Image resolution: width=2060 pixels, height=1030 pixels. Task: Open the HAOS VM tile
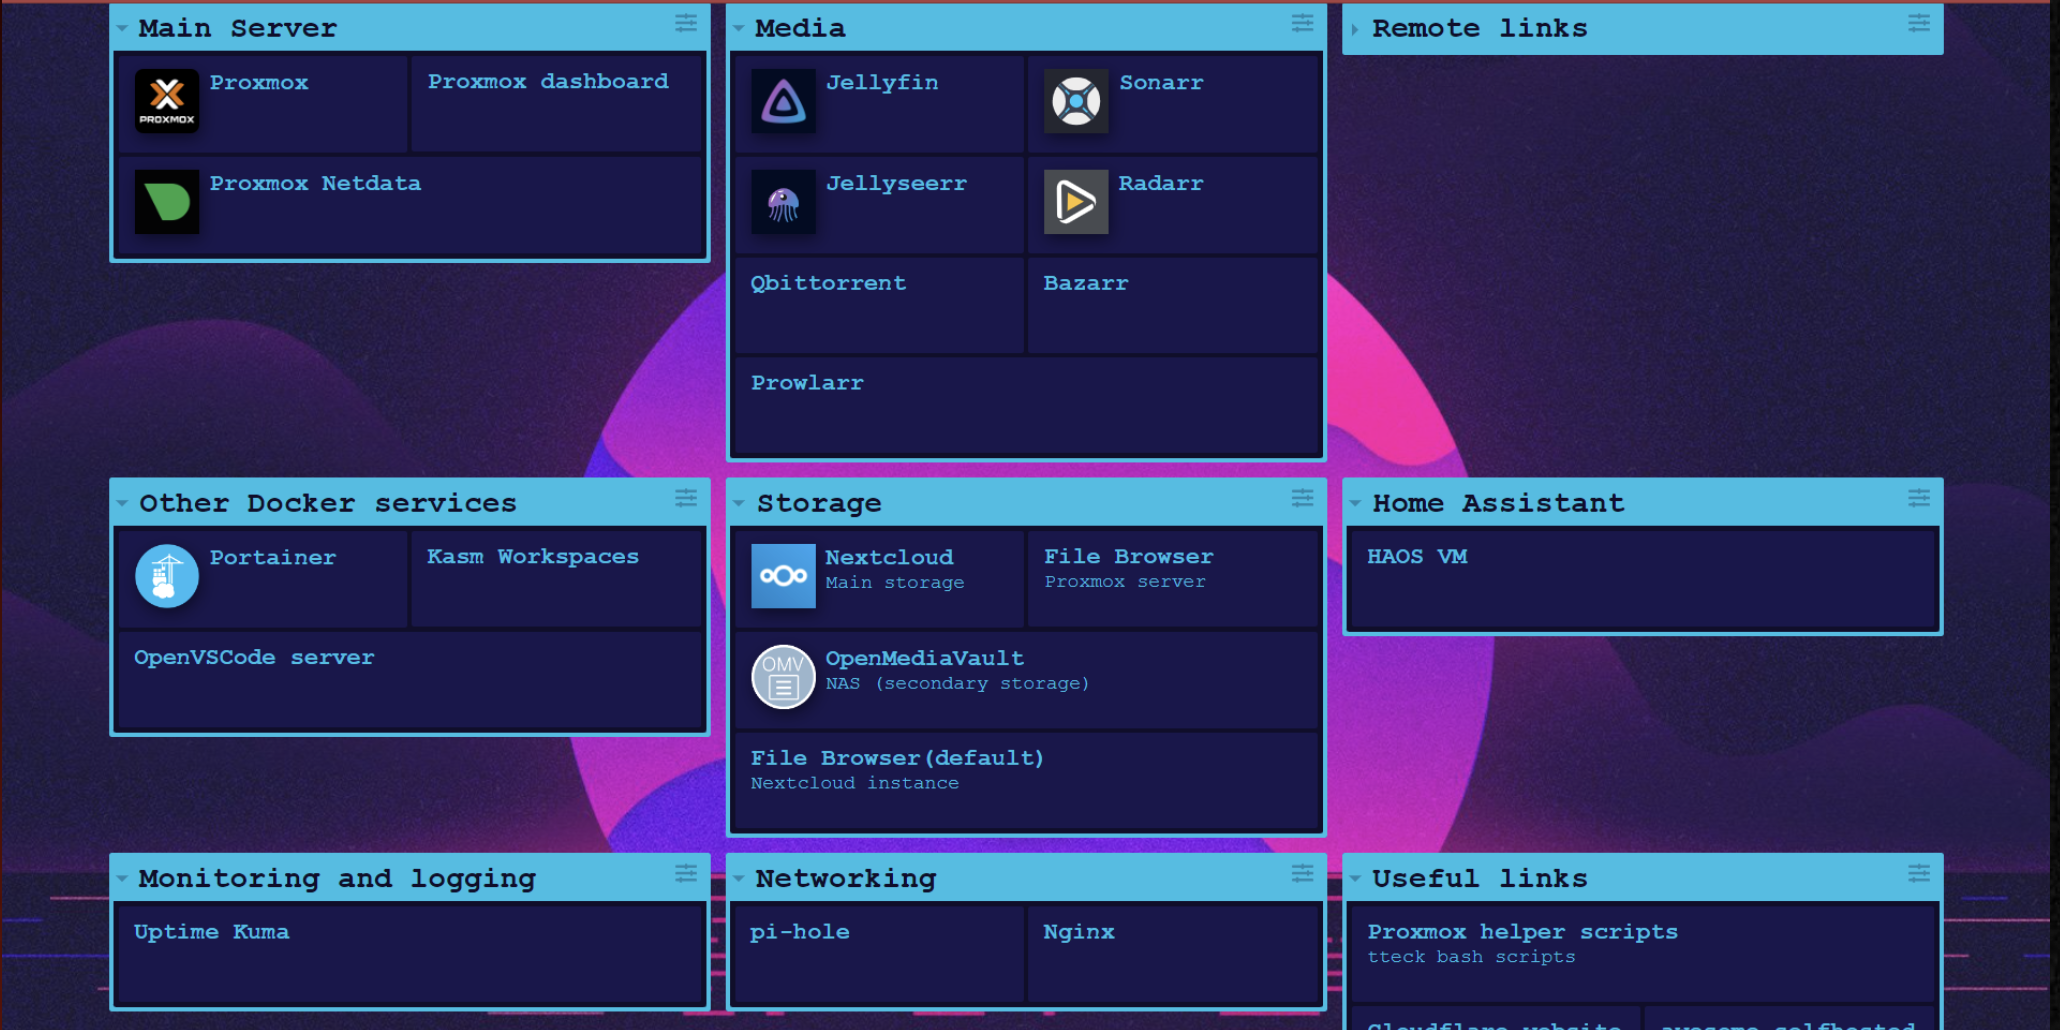(1417, 557)
